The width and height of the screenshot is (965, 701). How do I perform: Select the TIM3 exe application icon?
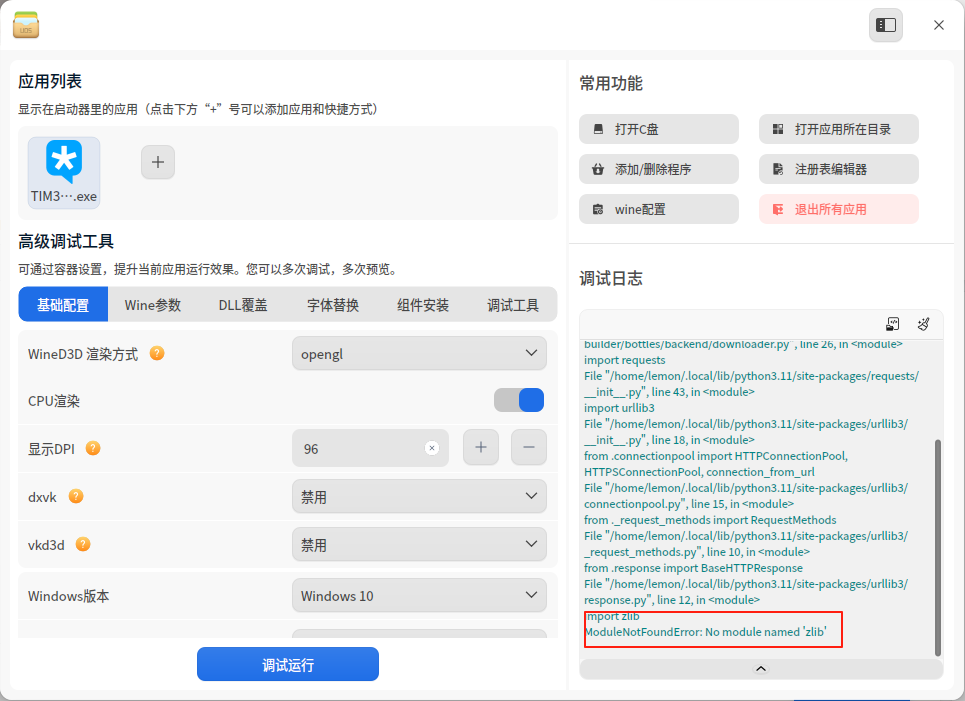pyautogui.click(x=64, y=173)
